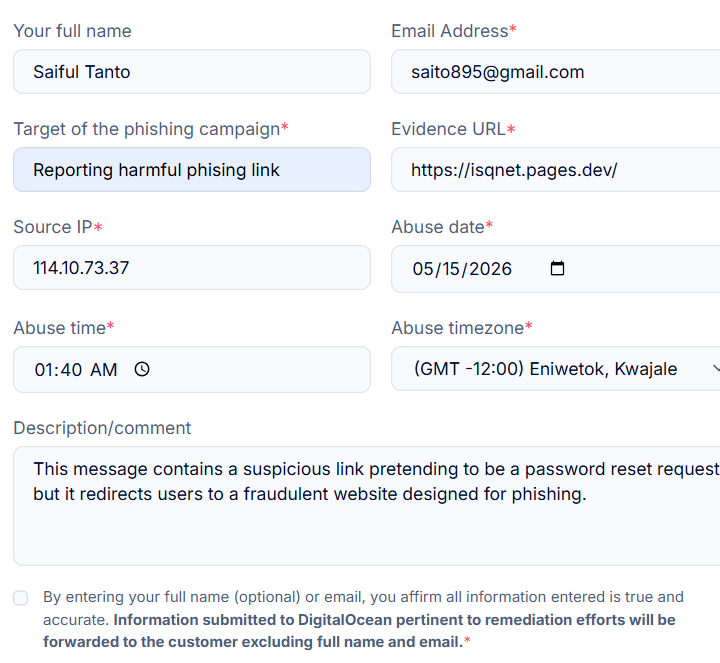The height and width of the screenshot is (663, 720).
Task: Click the Description/comment label
Action: [x=102, y=428]
